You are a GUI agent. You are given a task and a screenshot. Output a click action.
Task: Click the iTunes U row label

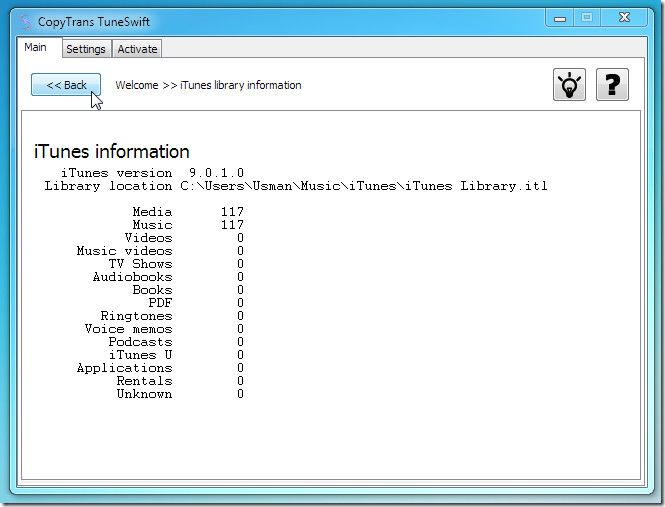[140, 355]
